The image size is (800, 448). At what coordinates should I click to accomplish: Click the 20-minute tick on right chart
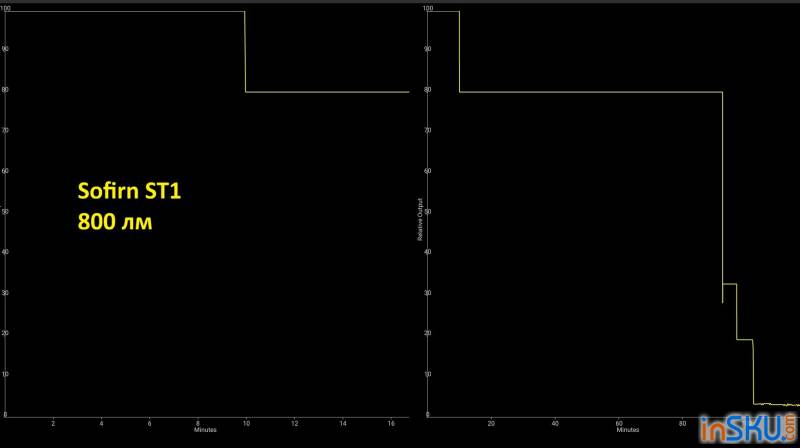(491, 423)
